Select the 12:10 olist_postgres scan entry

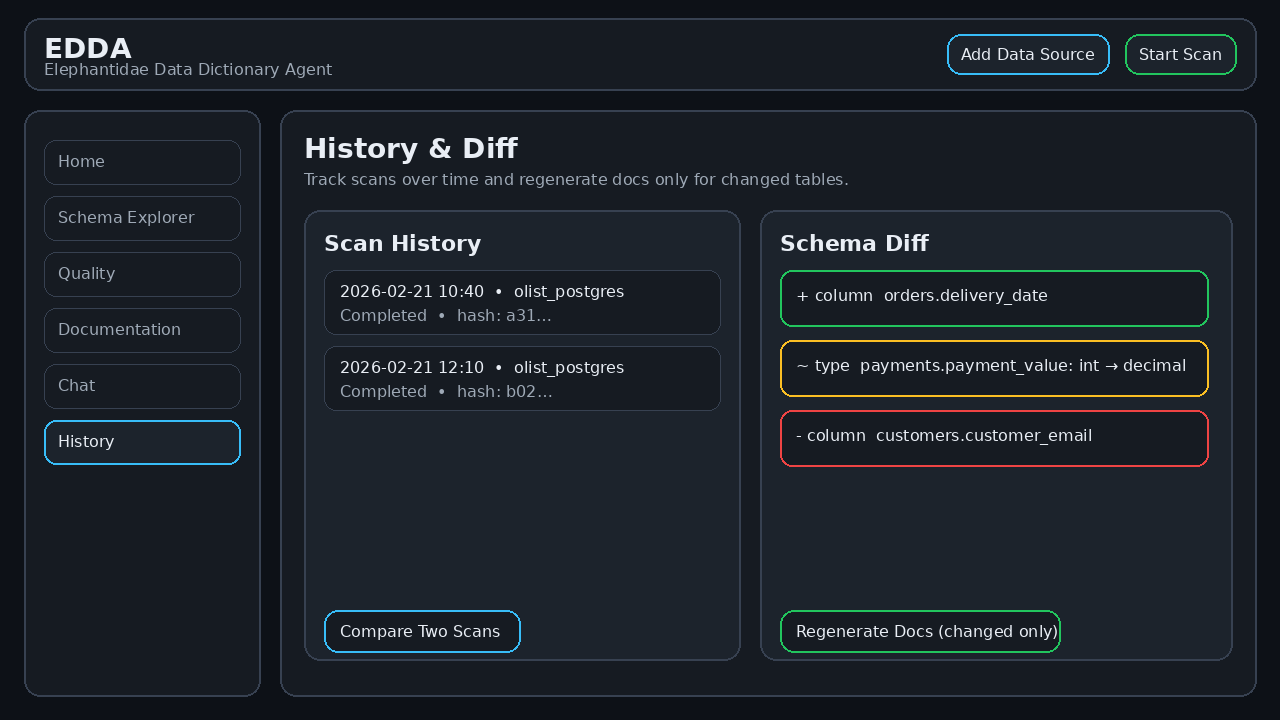click(522, 378)
